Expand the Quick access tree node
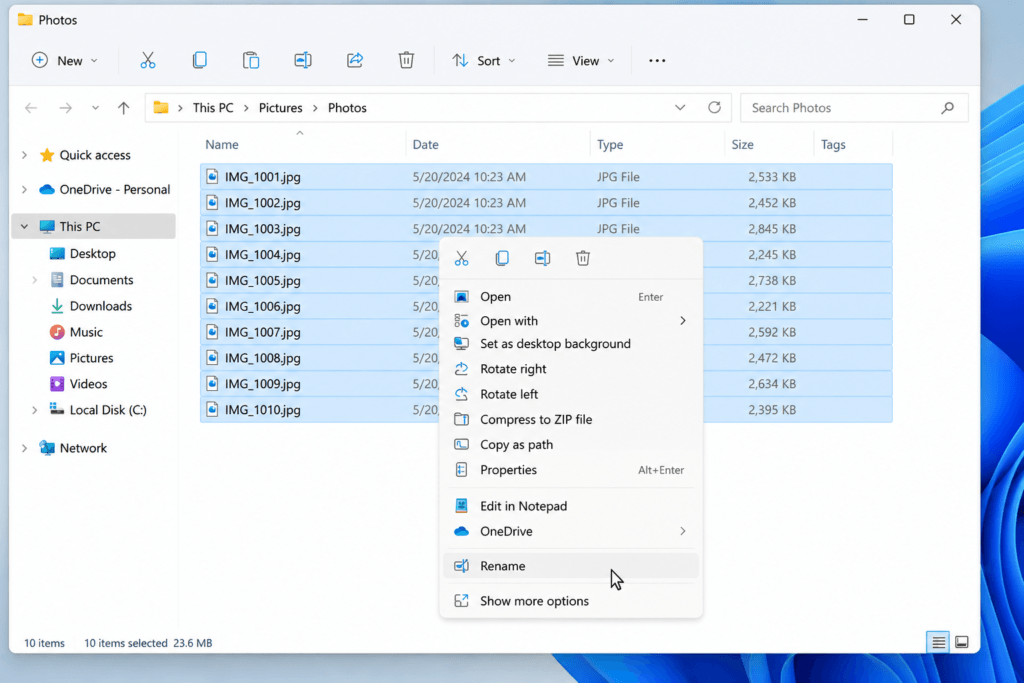 [24, 155]
